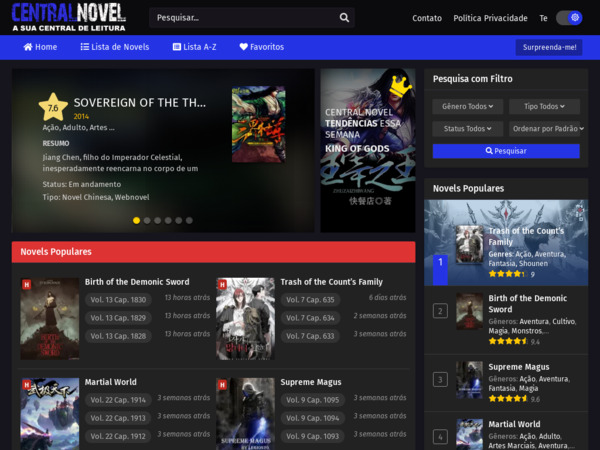Open Vol. 13 Cap. 1828 chapter
The image size is (600, 450).
pos(118,336)
